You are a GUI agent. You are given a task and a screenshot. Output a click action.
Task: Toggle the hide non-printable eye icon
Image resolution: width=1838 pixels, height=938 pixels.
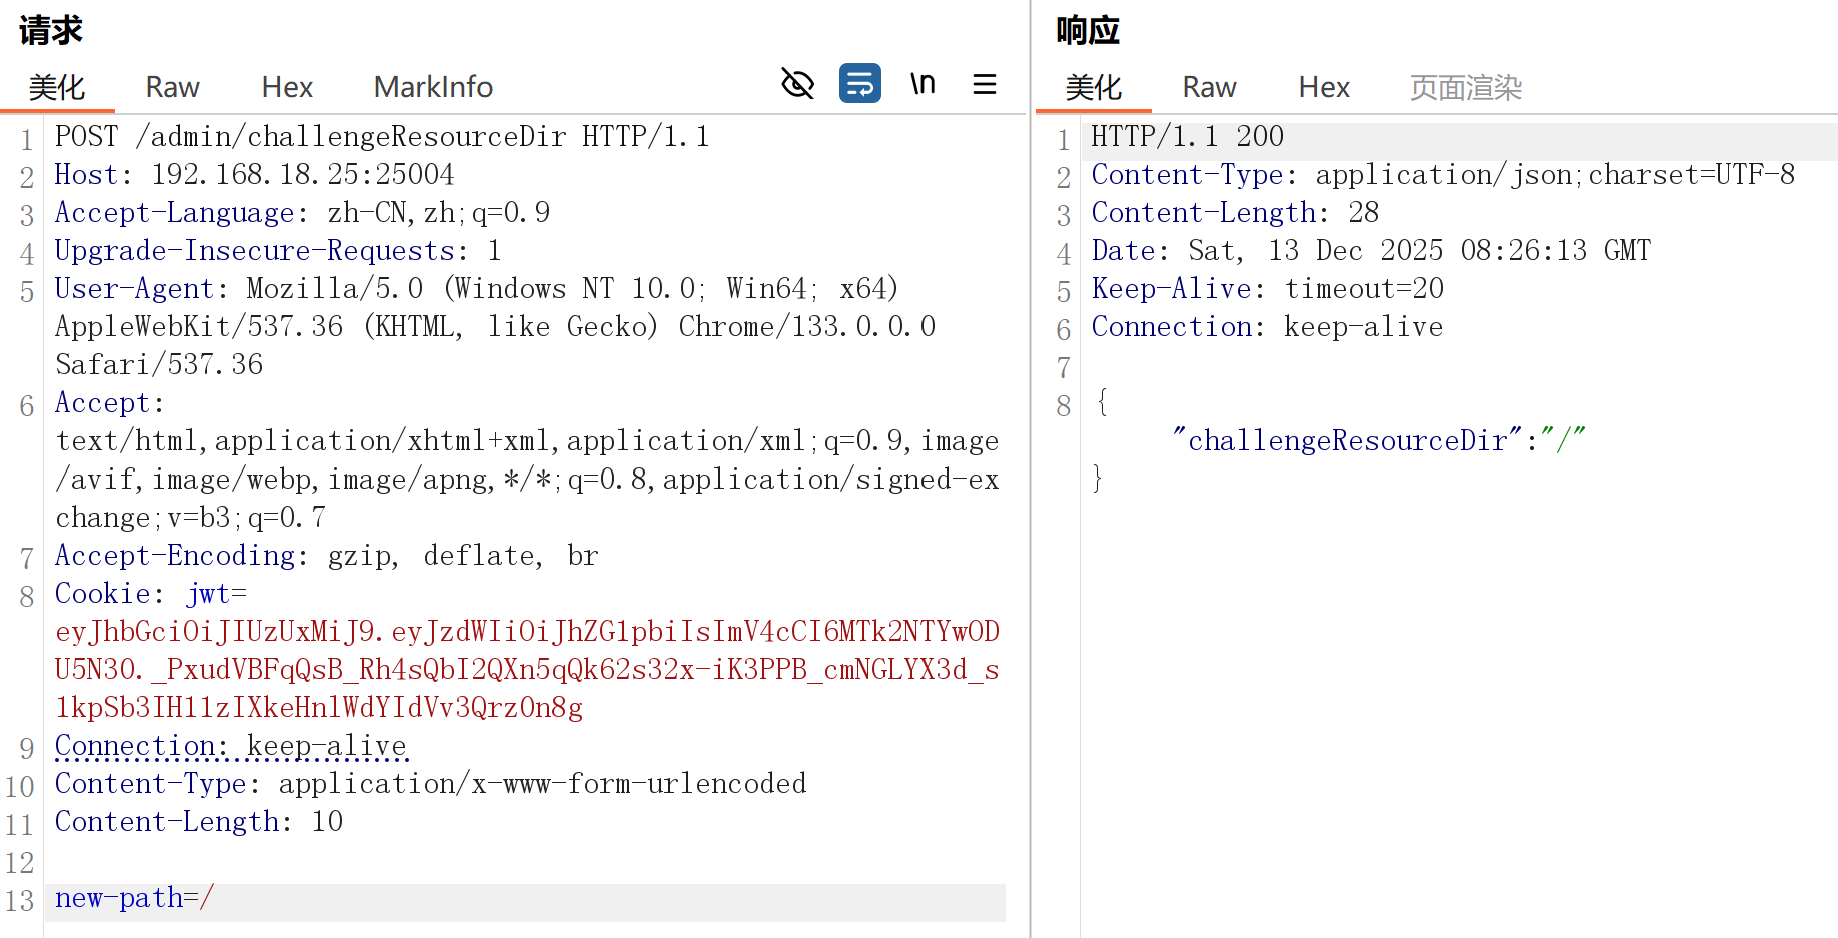pyautogui.click(x=797, y=84)
